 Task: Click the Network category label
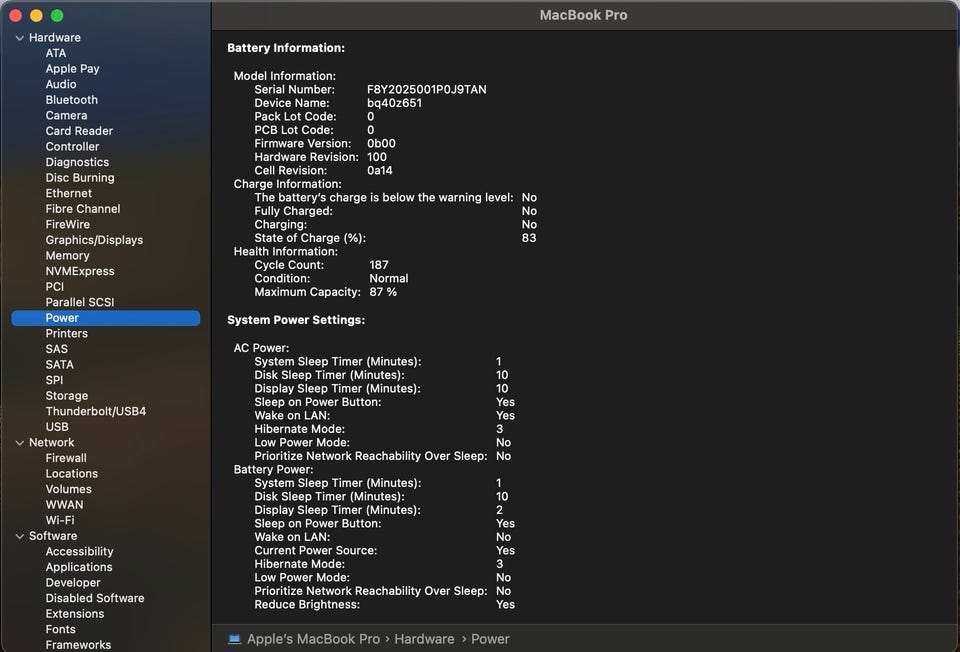[51, 443]
